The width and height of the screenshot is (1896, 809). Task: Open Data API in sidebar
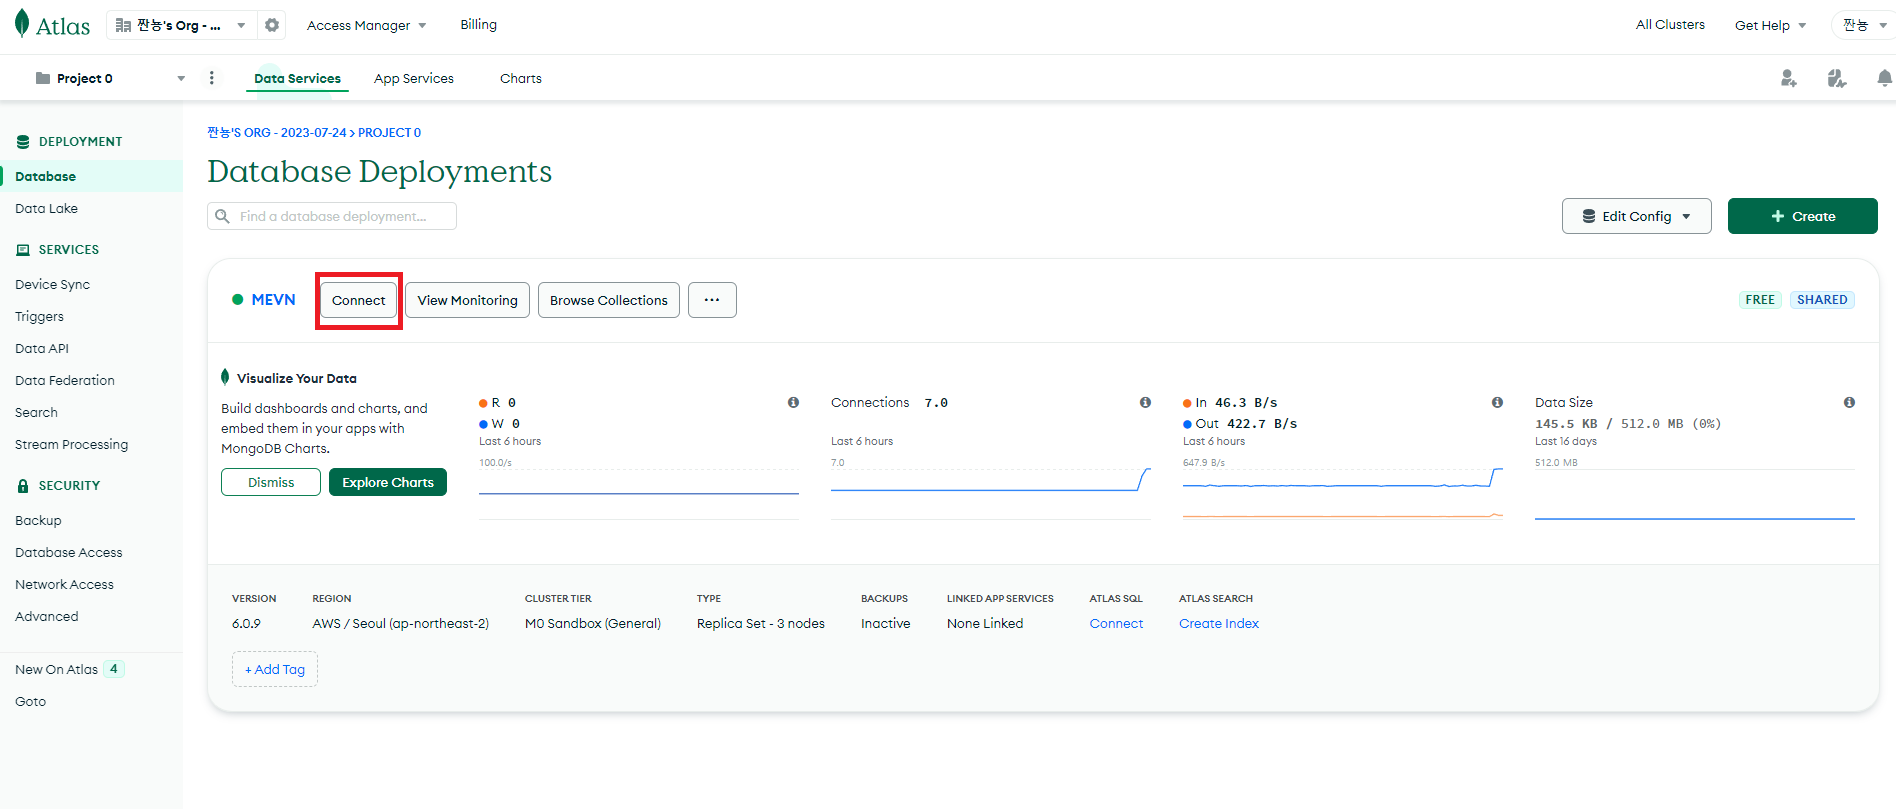(x=42, y=348)
